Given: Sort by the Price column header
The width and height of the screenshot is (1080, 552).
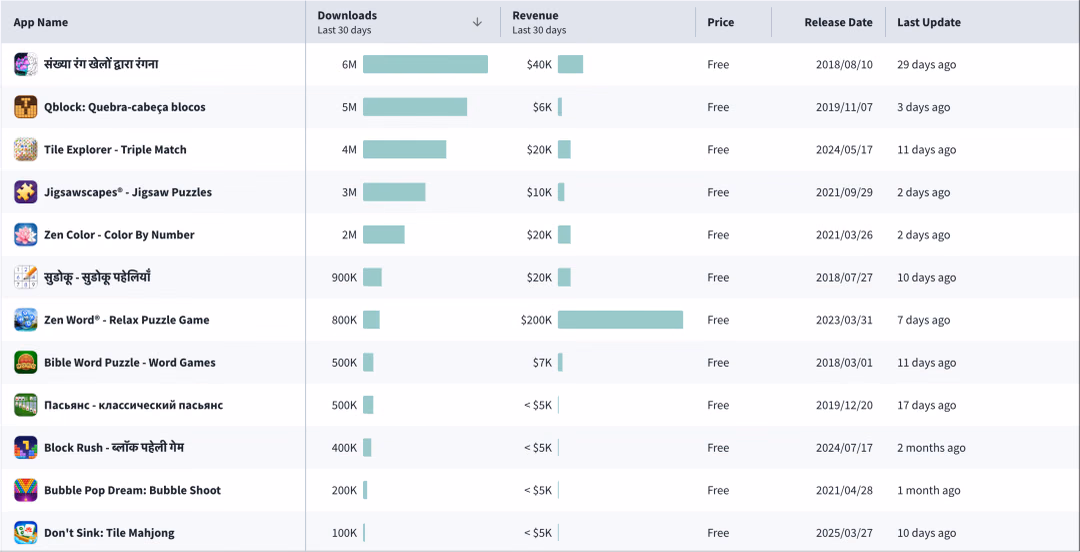Looking at the screenshot, I should (720, 22).
